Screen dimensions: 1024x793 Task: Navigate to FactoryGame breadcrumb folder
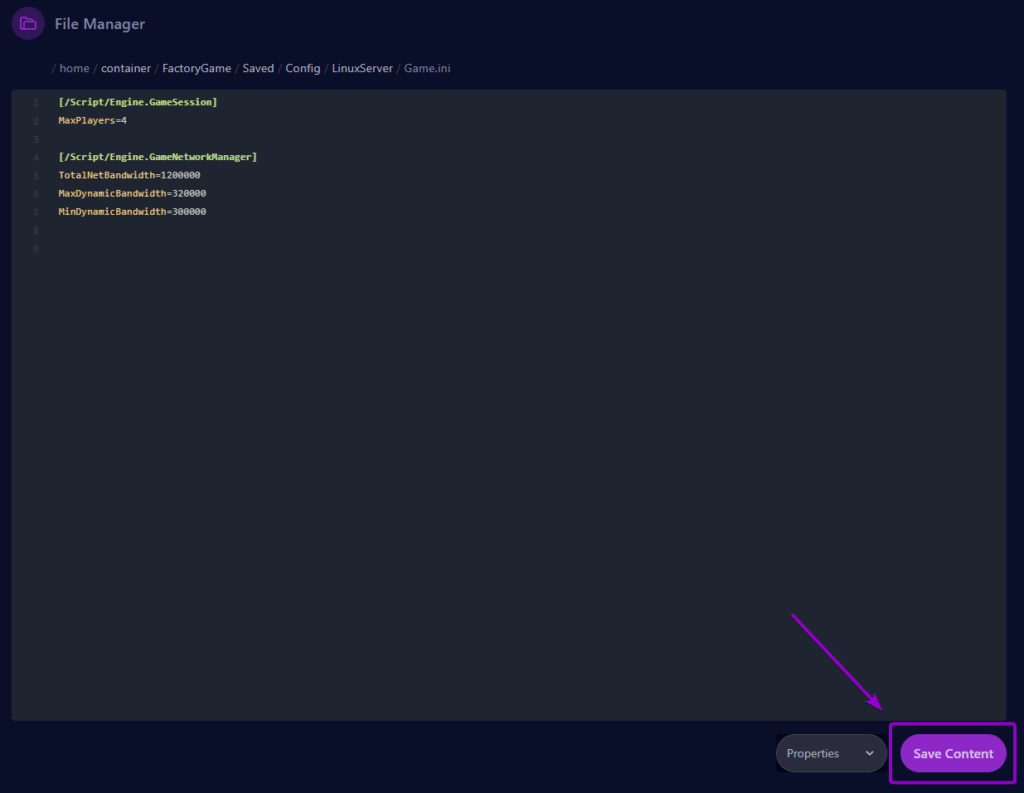point(197,68)
